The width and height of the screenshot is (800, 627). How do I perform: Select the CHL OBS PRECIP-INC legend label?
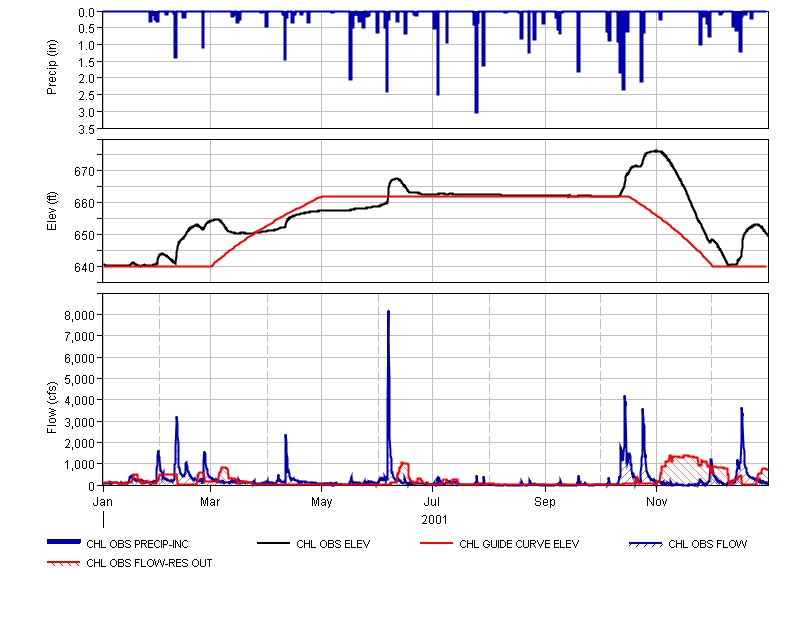pyautogui.click(x=137, y=544)
